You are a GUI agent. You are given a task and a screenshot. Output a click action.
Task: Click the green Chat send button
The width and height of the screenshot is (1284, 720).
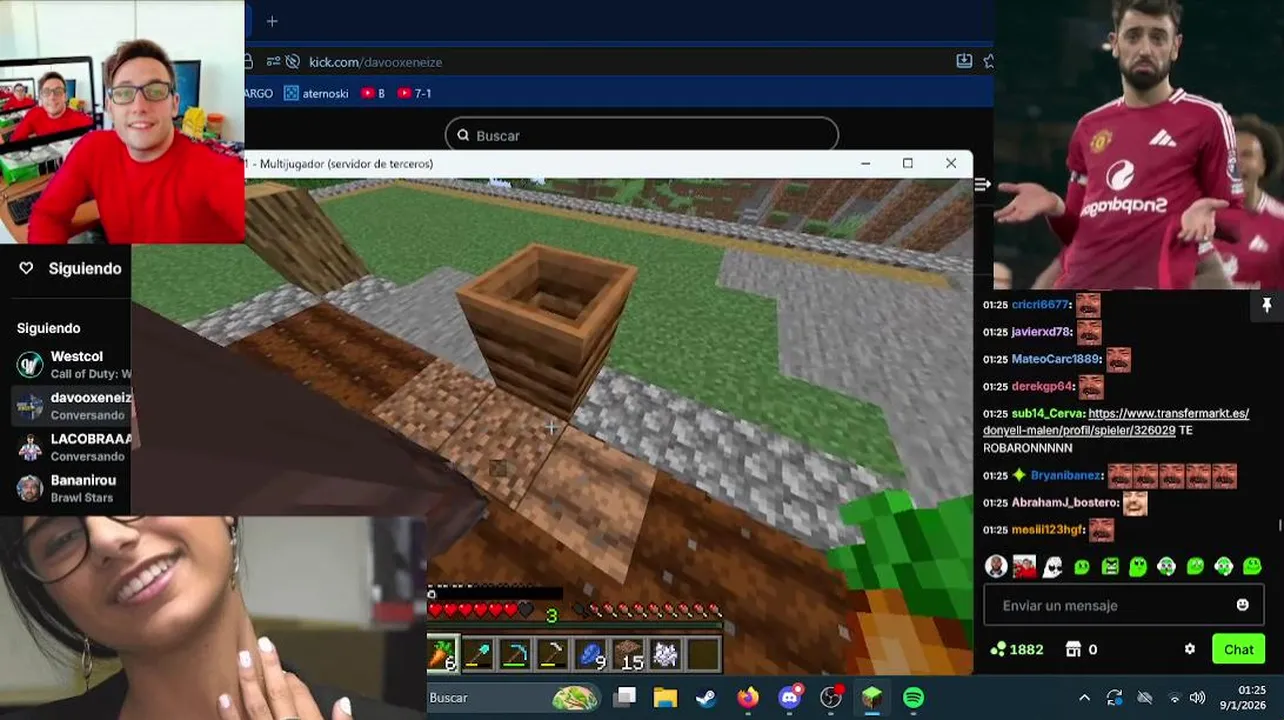[x=1238, y=649]
